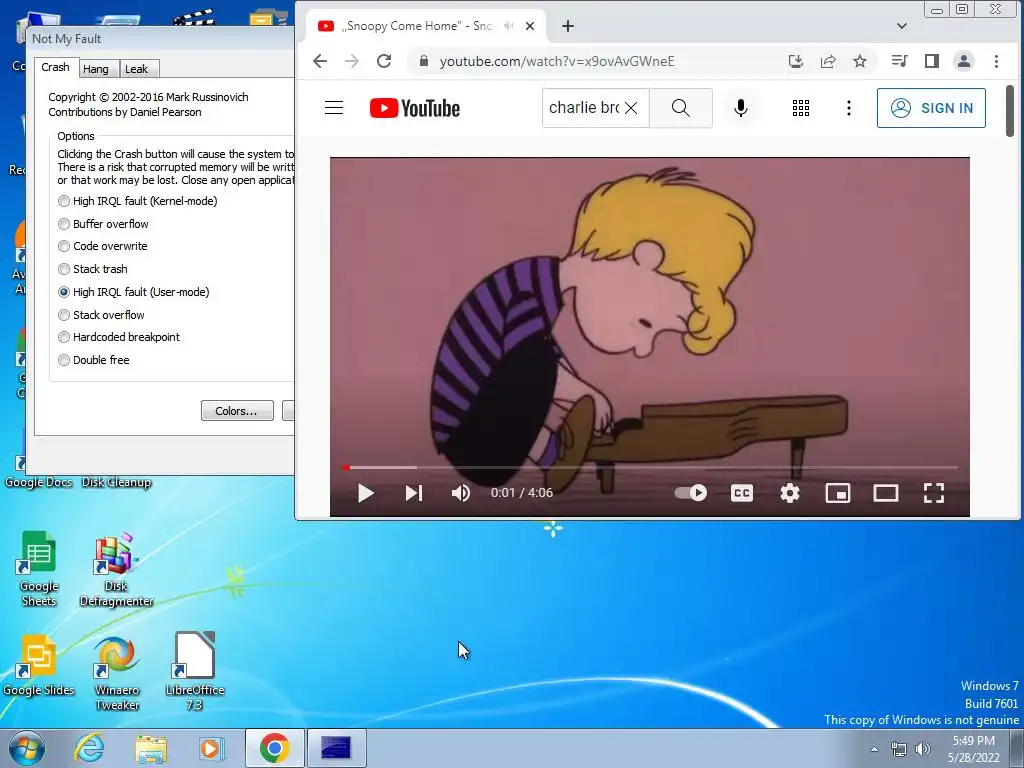Open the Windows Start menu

(26, 748)
